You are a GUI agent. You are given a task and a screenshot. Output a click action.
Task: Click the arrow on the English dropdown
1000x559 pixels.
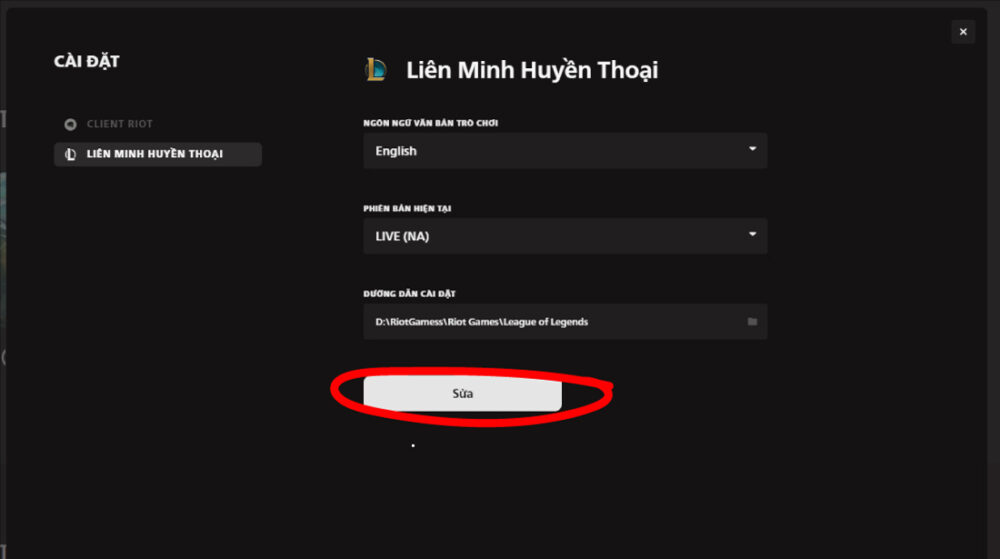[753, 149]
